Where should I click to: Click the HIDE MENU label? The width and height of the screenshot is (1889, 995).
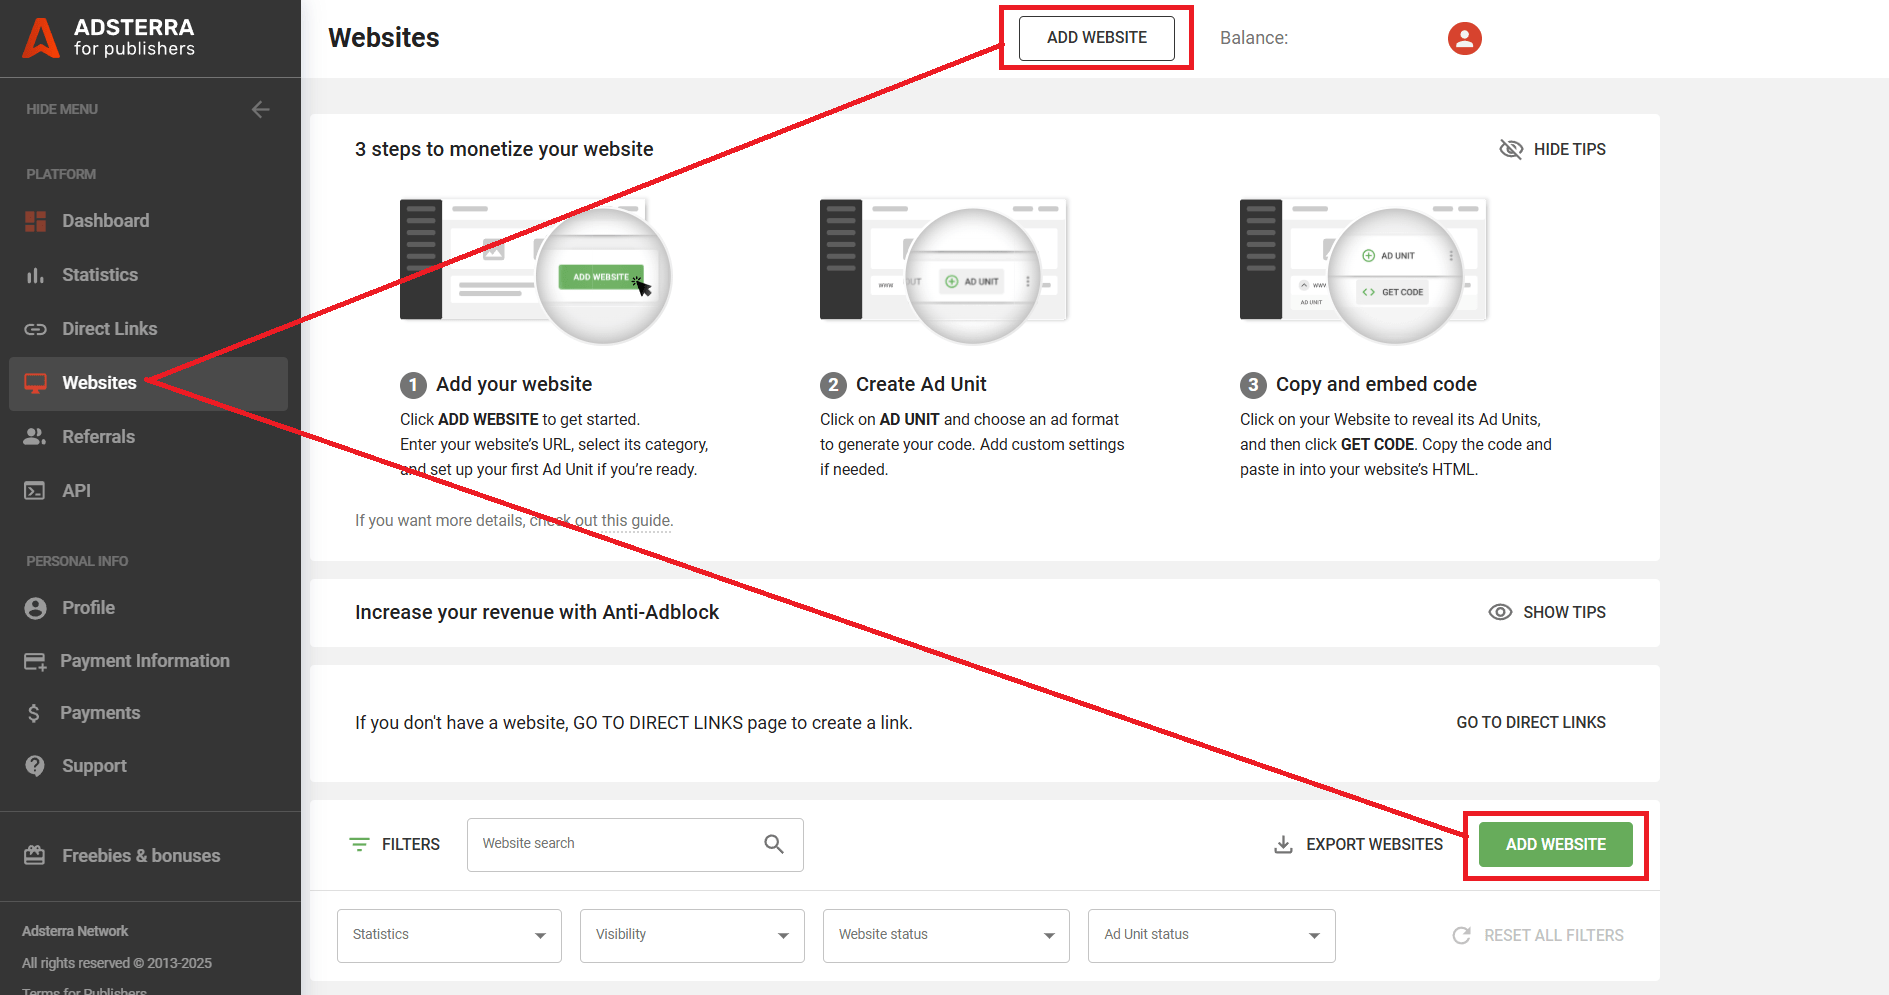pos(62,109)
